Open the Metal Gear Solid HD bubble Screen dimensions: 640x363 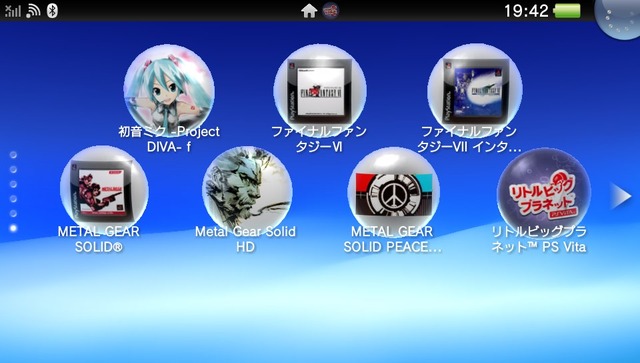247,192
